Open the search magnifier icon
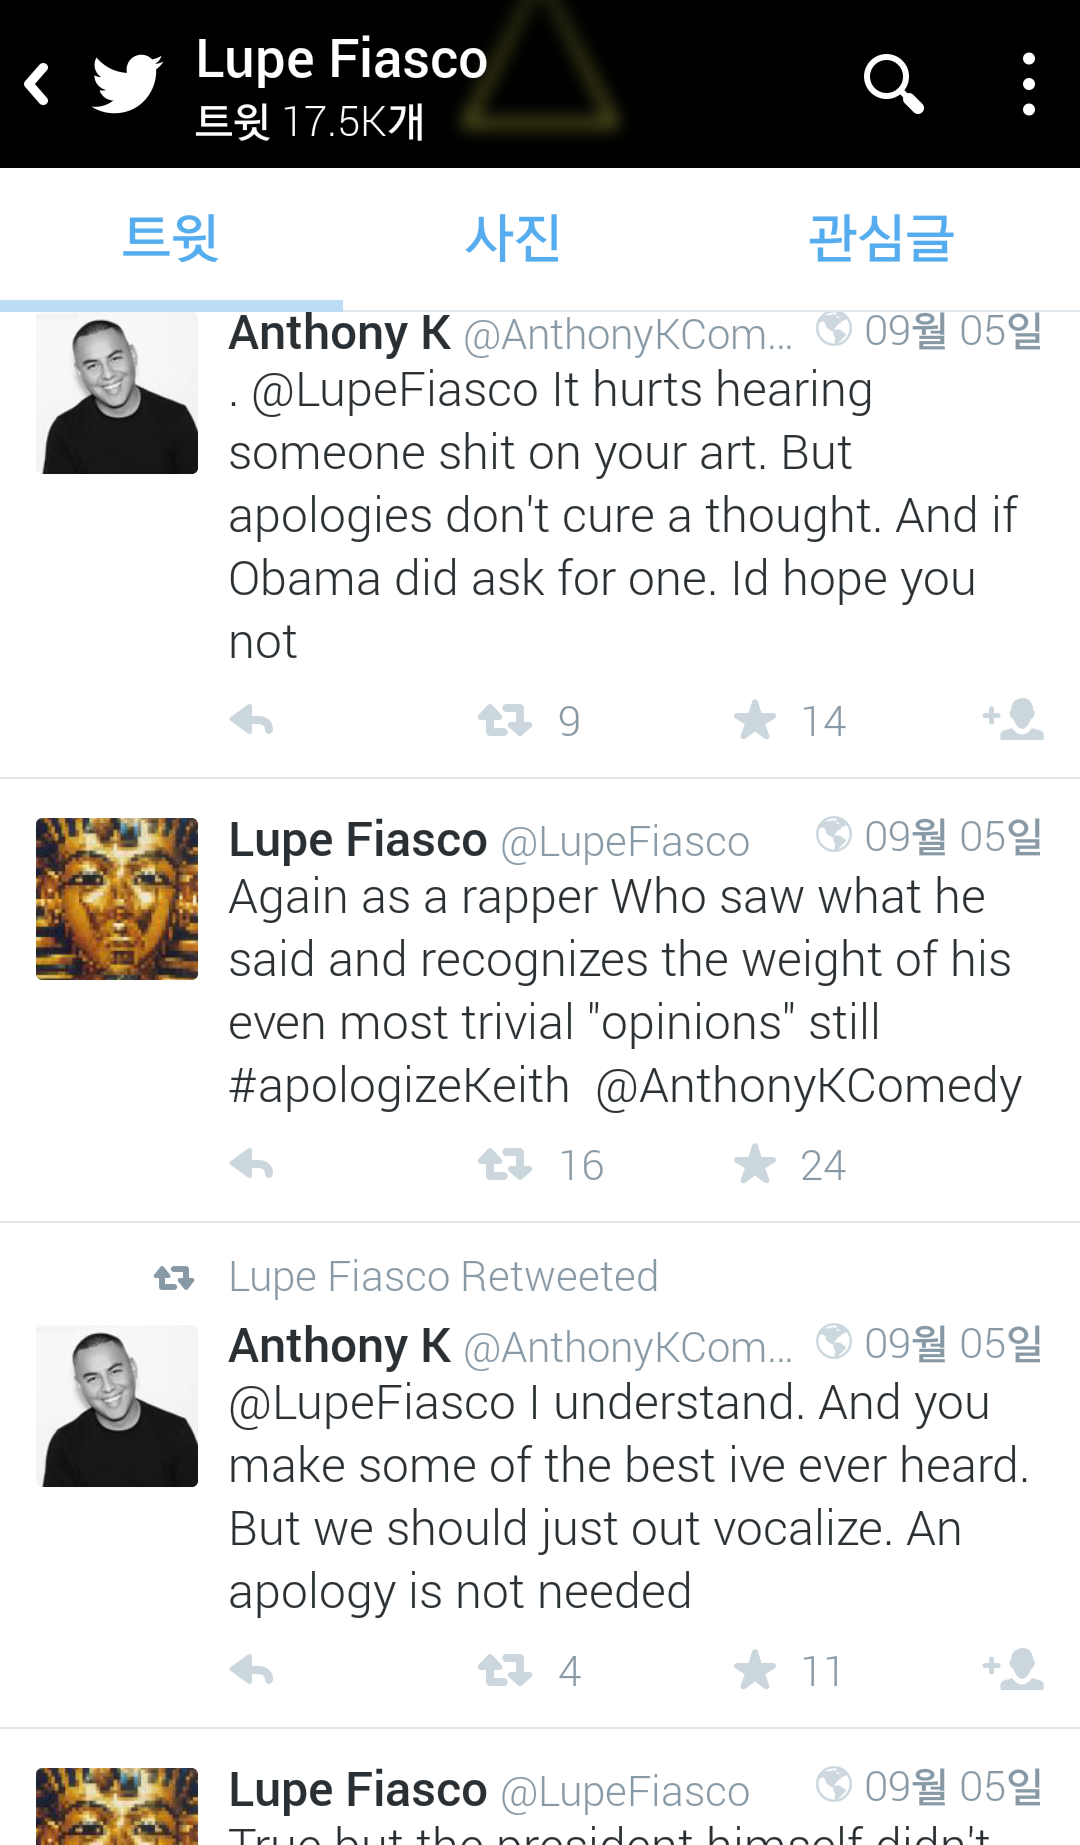The width and height of the screenshot is (1080, 1845). click(892, 84)
